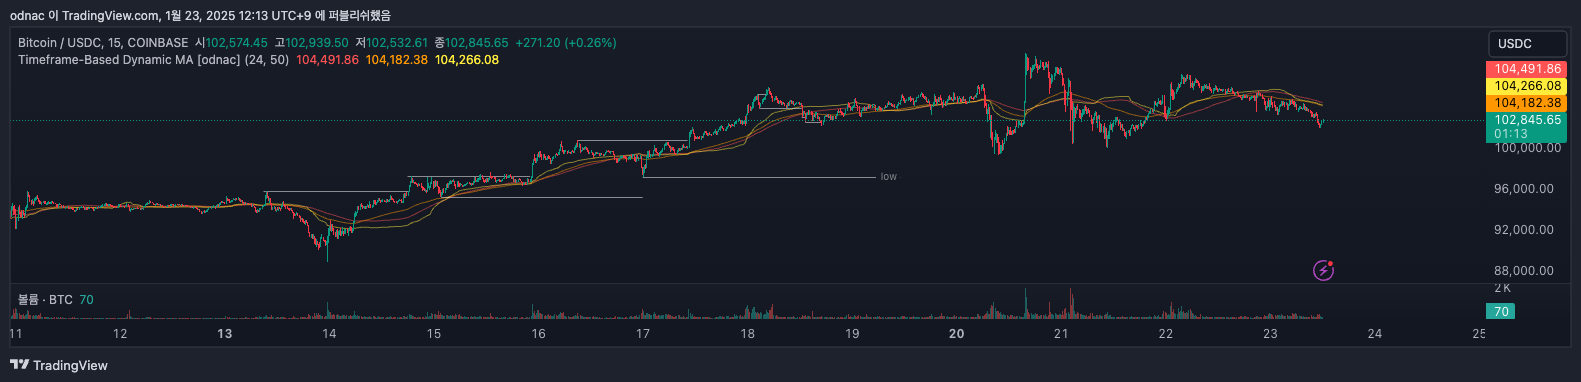The image size is (1581, 382).
Task: Click date 18 on the time axis
Action: (747, 334)
